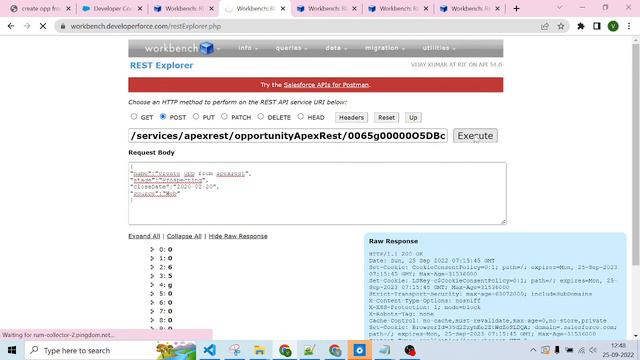Execute the REST request
640x360 pixels.
point(475,136)
